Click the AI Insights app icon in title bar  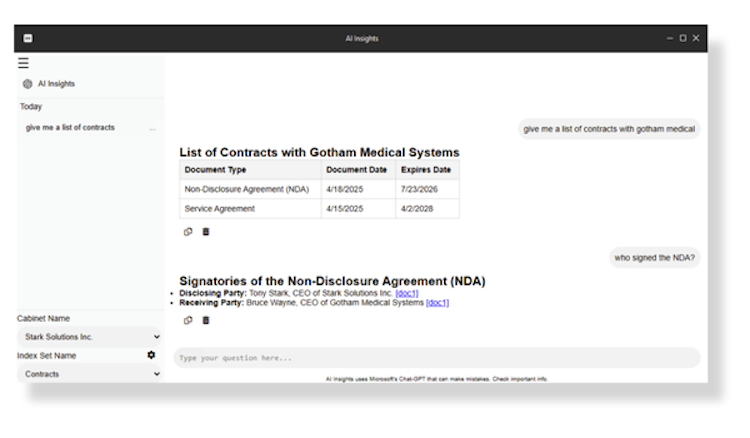tap(28, 38)
